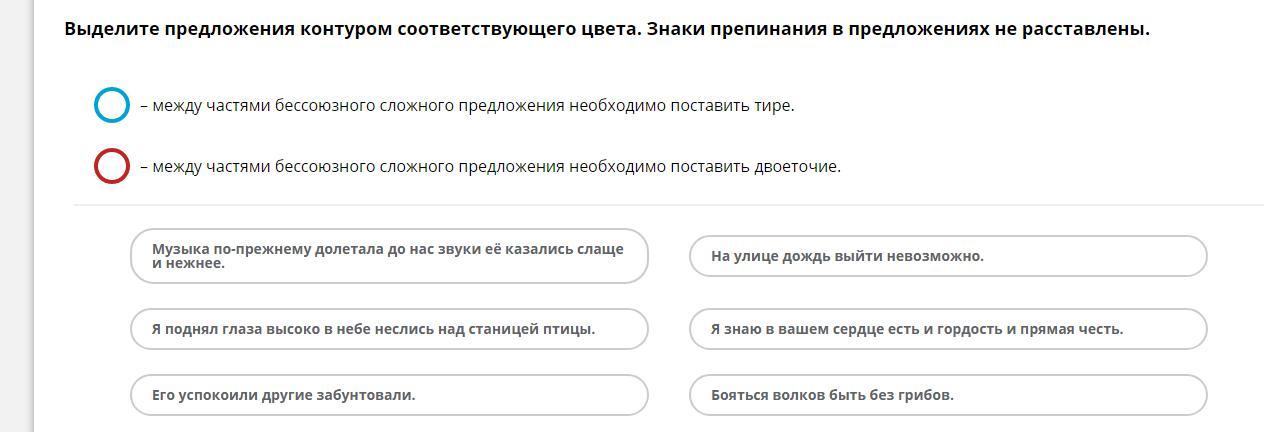The width and height of the screenshot is (1278, 432).
Task: Select the red circle outline color
Action: coord(112,166)
